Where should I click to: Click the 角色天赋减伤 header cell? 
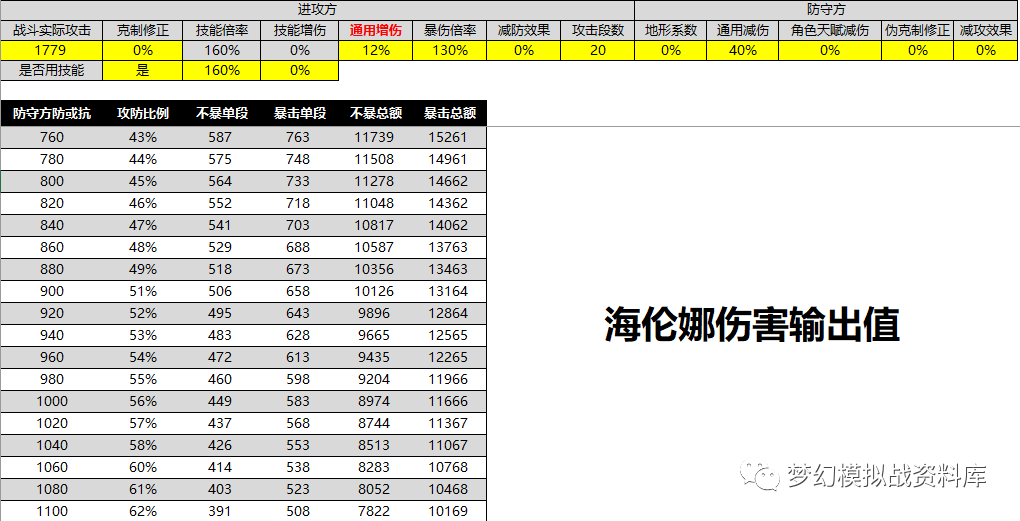(830, 31)
